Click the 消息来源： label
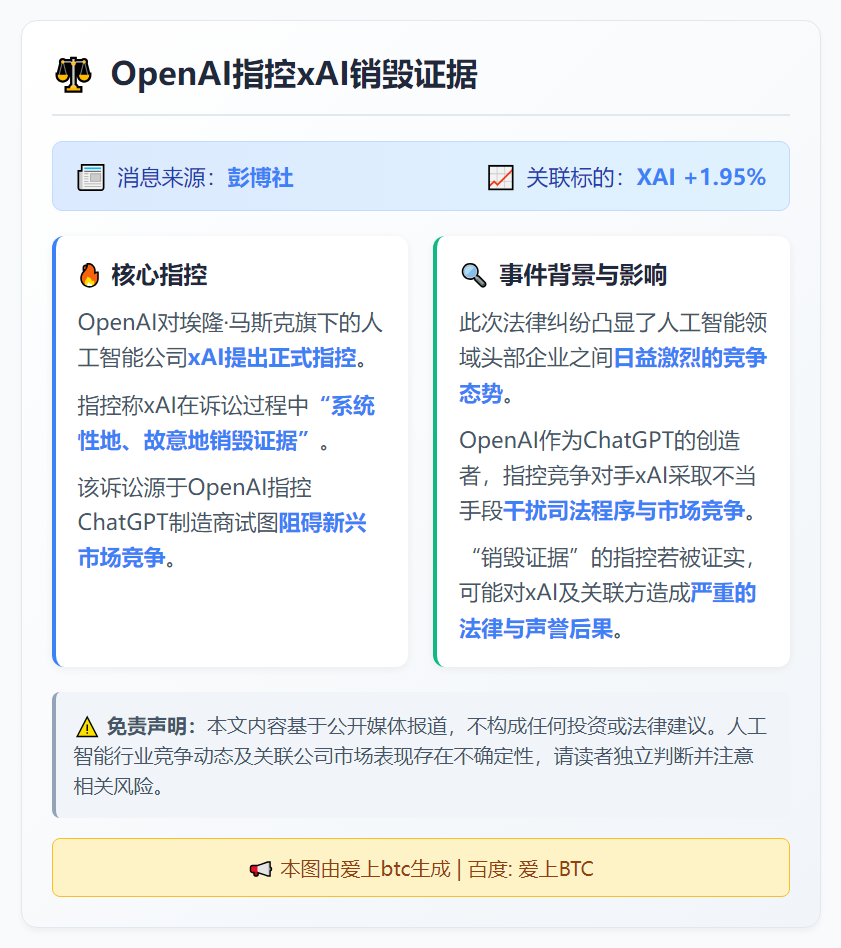Viewport: 841px width, 948px height. pyautogui.click(x=166, y=178)
